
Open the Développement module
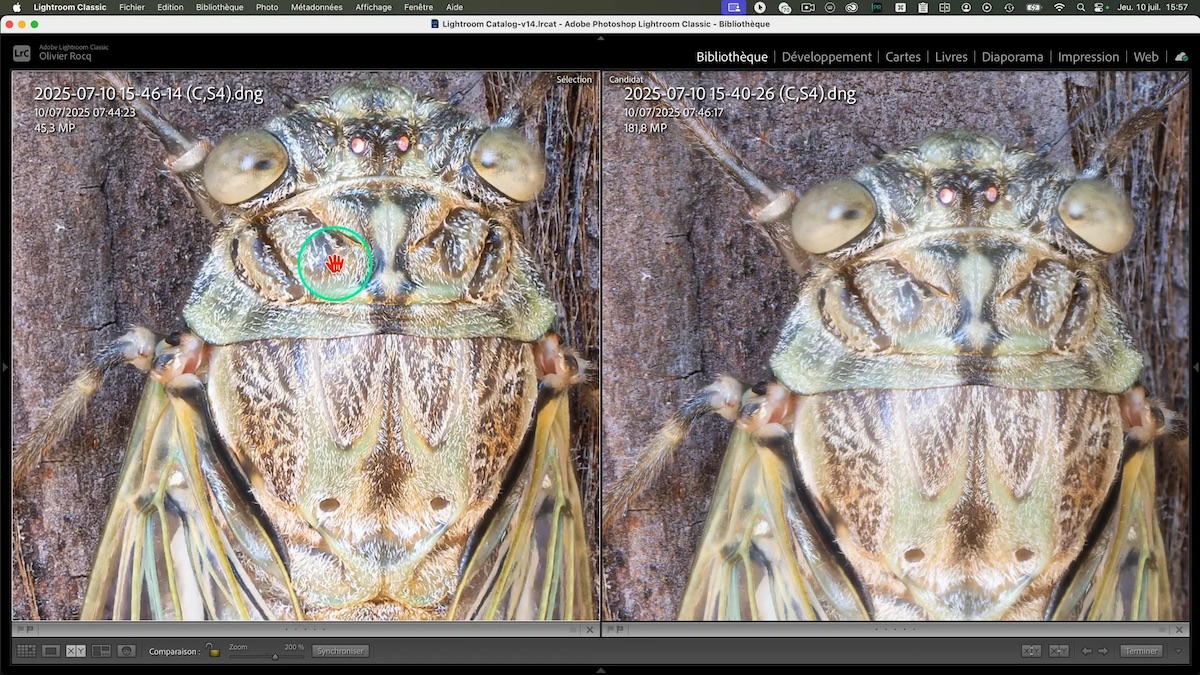coord(827,57)
